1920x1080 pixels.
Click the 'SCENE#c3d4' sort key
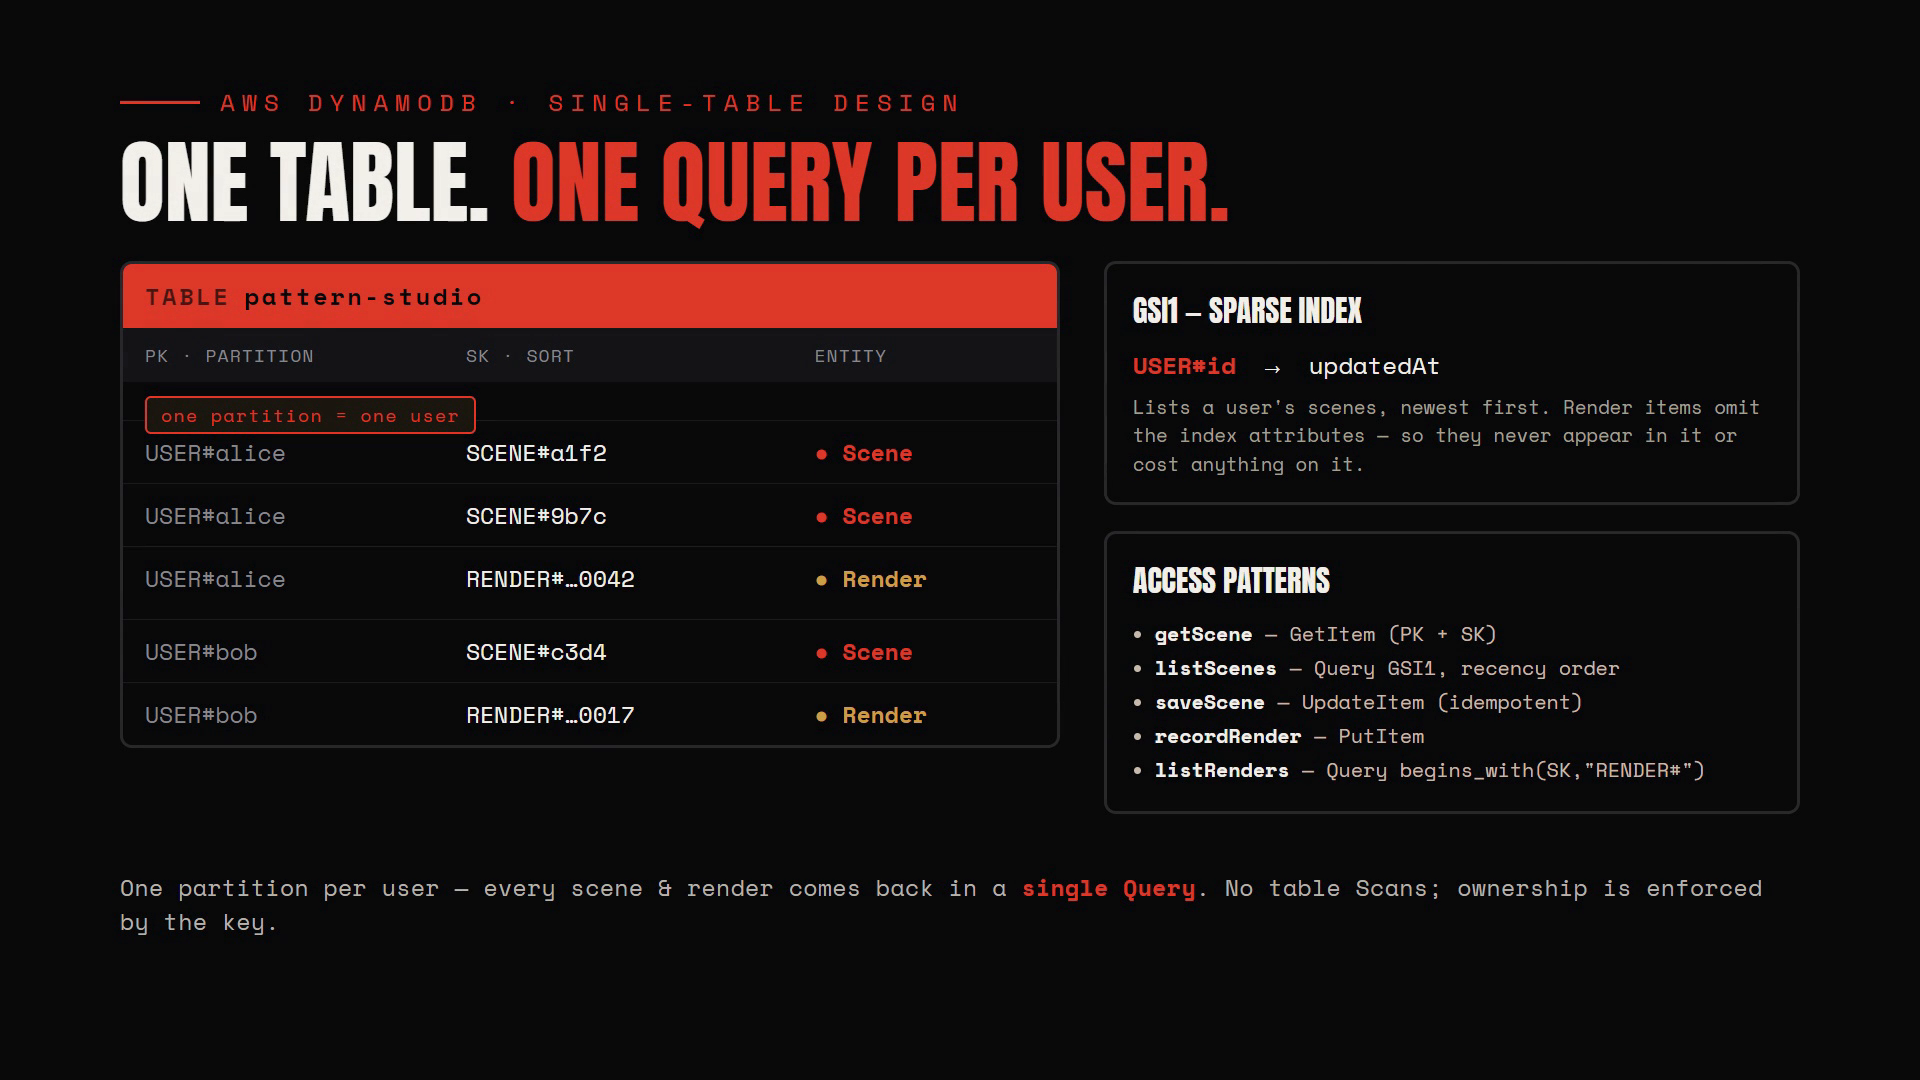[x=536, y=652]
